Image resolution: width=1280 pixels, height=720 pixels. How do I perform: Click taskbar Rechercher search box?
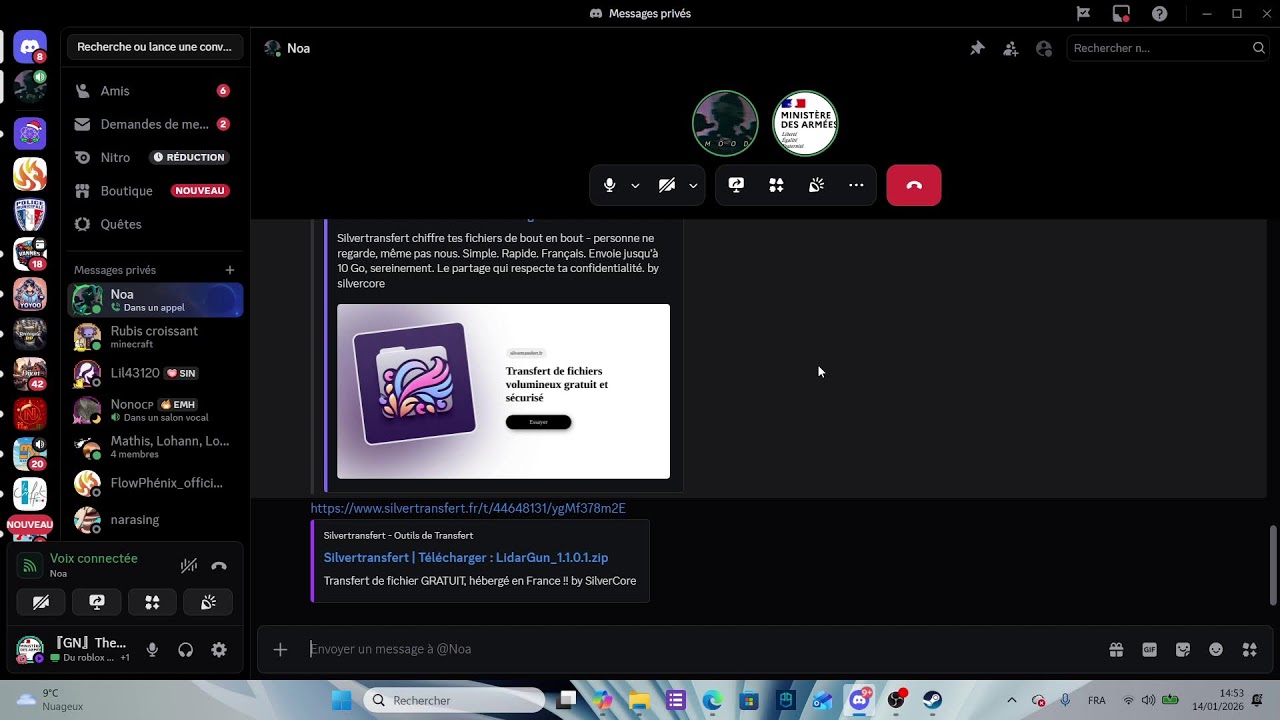(x=455, y=700)
